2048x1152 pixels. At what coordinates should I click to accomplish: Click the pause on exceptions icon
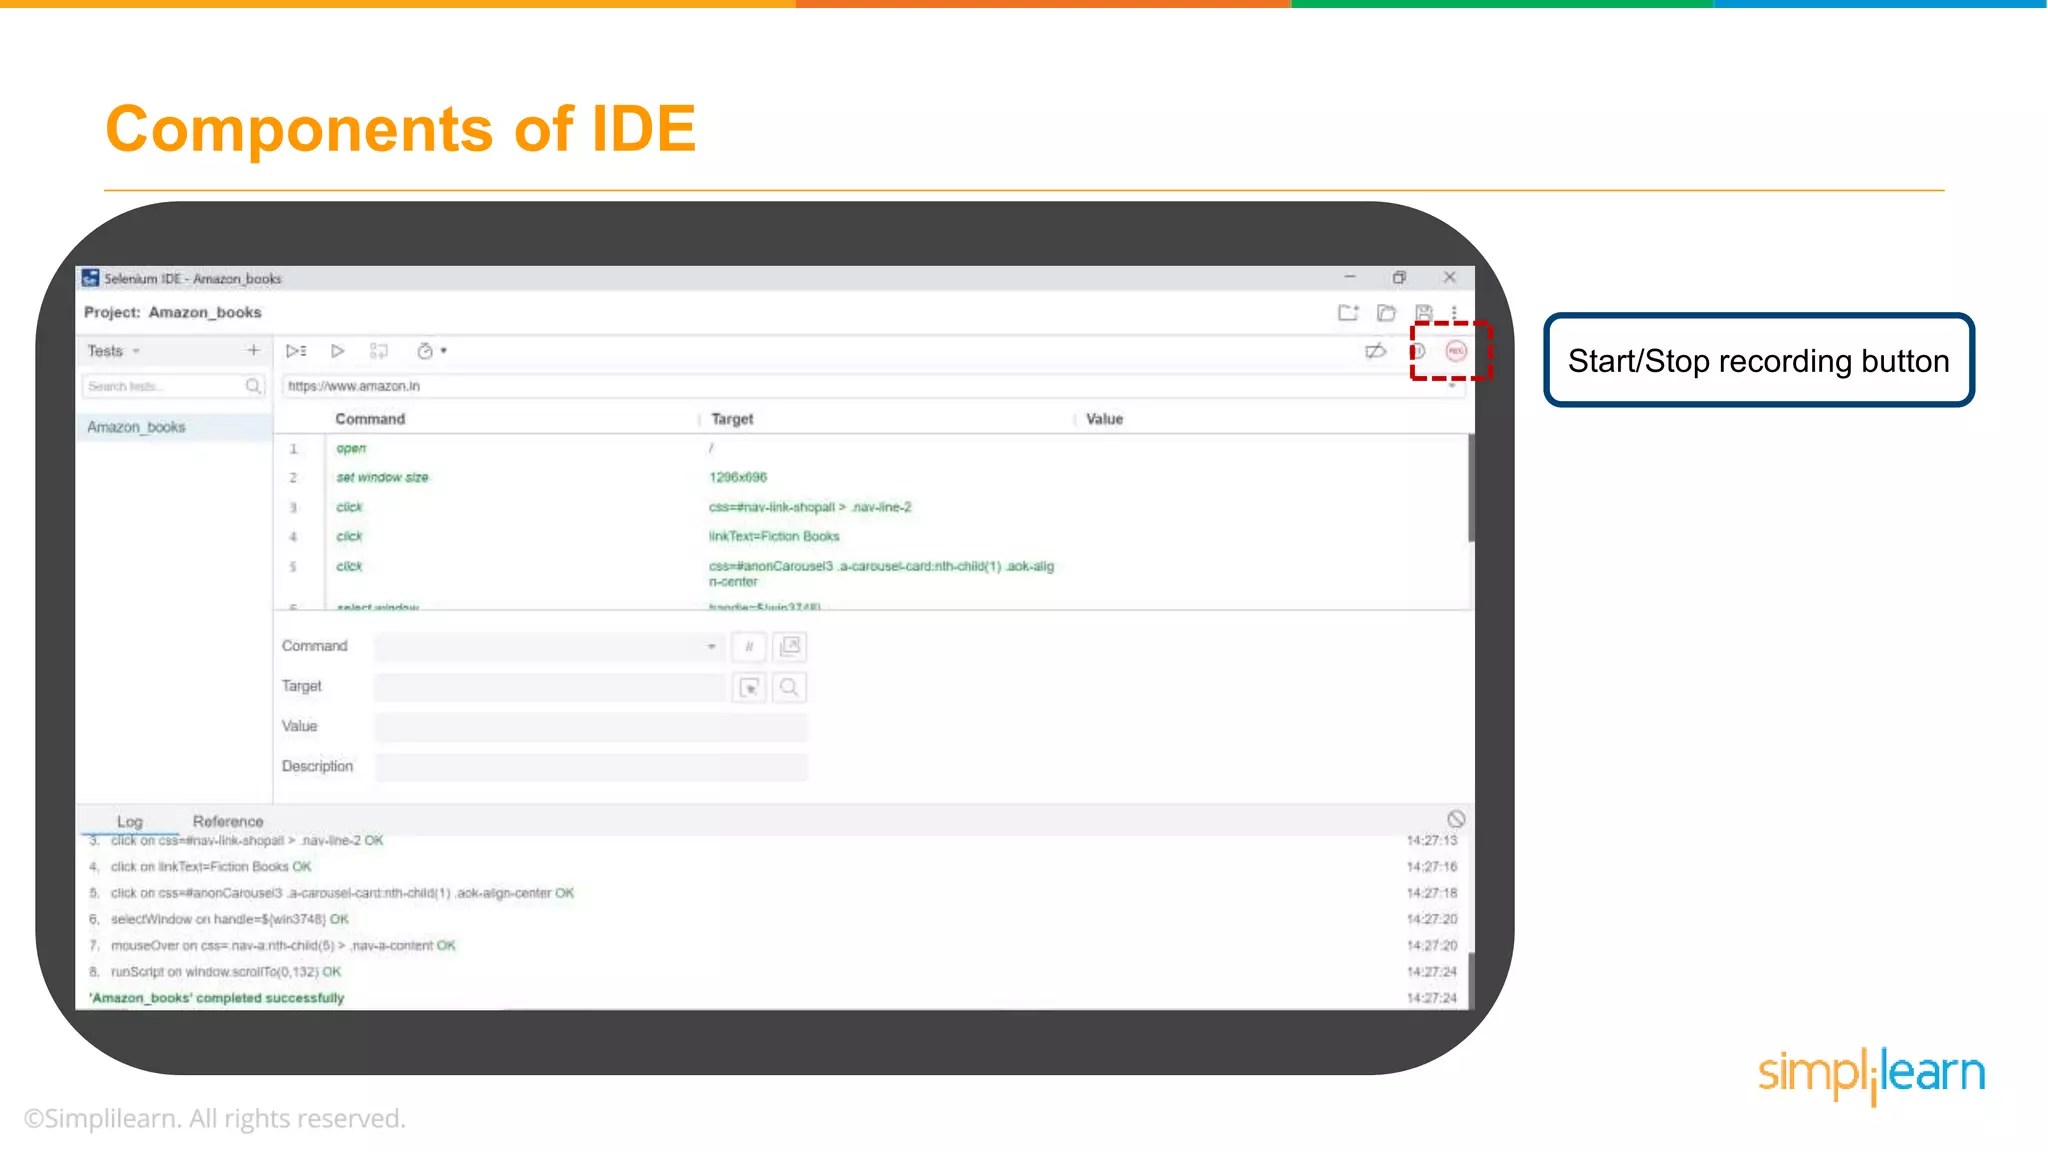tap(1418, 351)
